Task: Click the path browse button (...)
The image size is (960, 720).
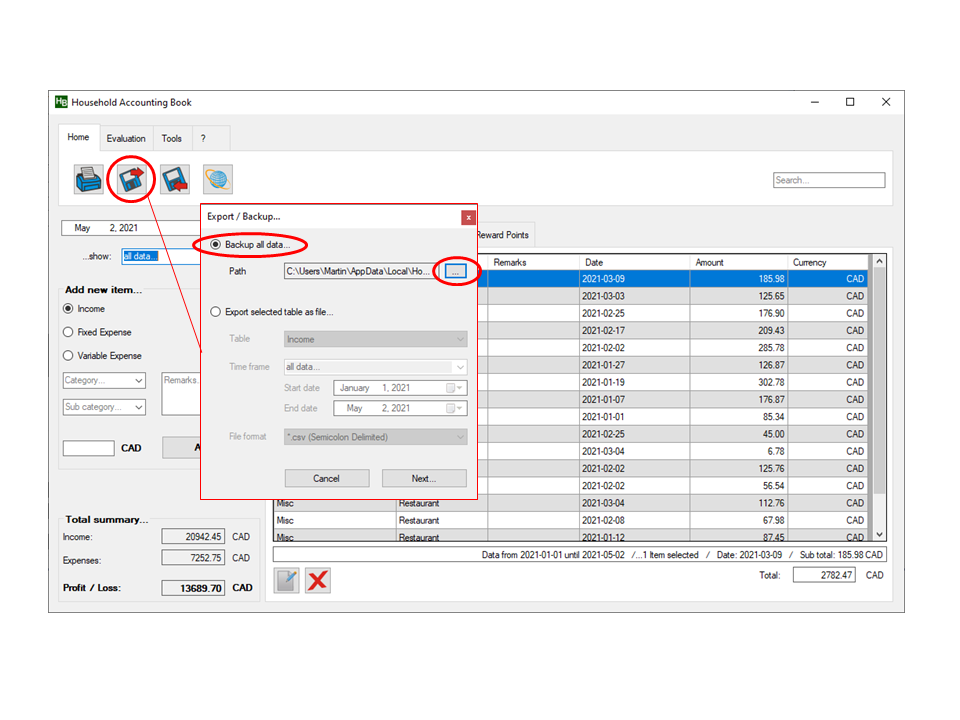Action: coord(454,271)
